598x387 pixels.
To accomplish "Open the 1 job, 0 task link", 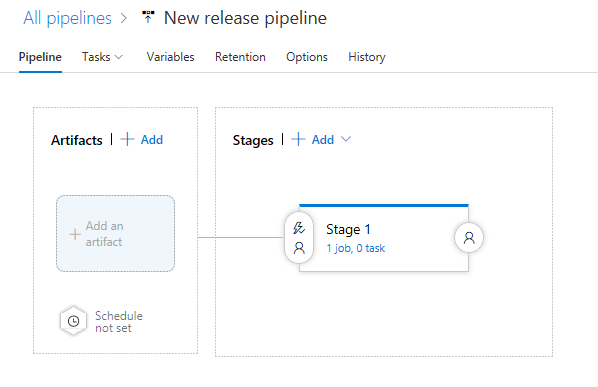I will 356,248.
